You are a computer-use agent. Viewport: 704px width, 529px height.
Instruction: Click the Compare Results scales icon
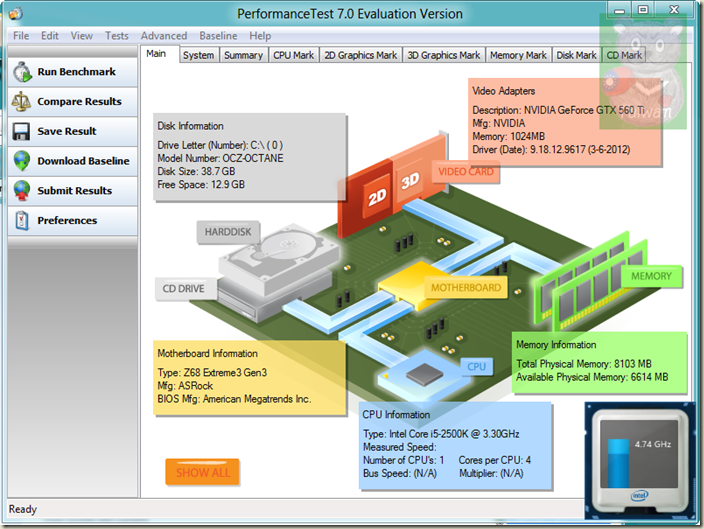(x=21, y=101)
